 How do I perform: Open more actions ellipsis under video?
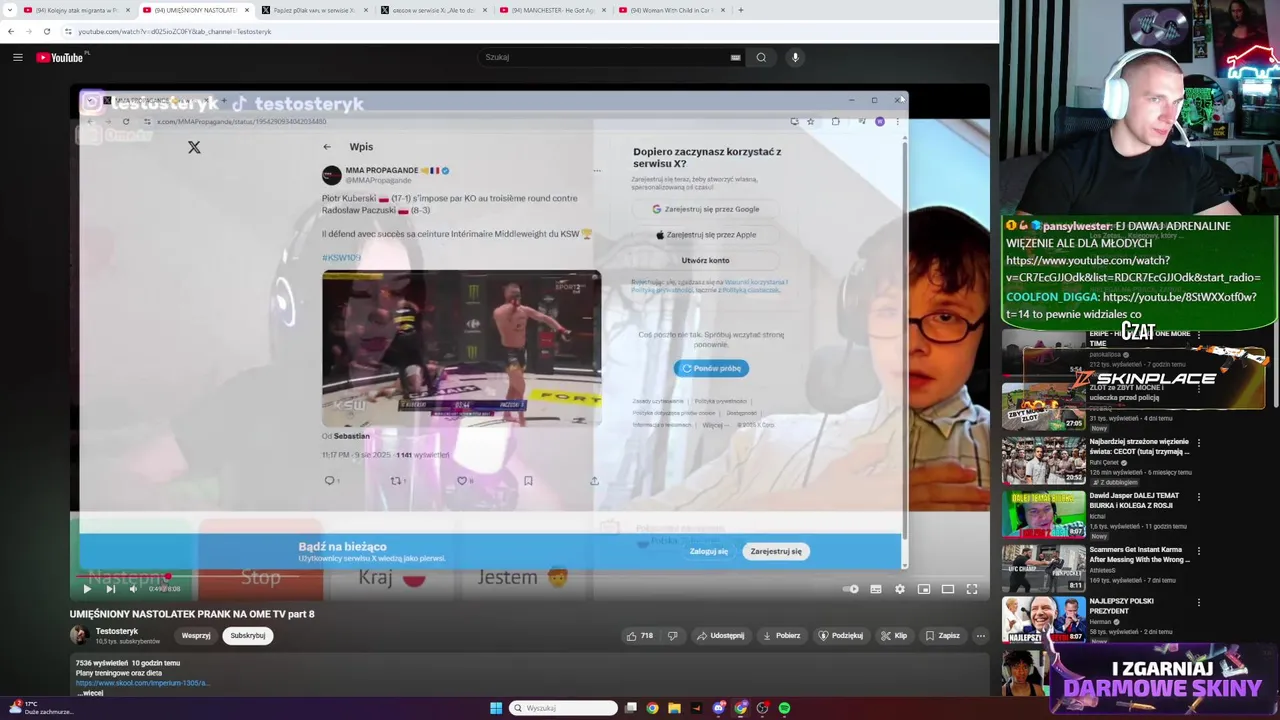point(980,635)
